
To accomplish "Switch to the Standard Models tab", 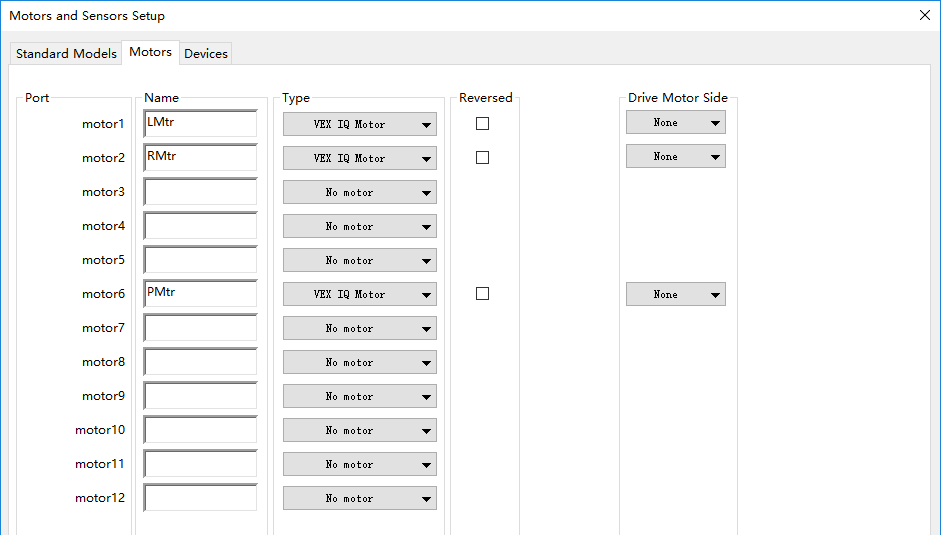I will [66, 54].
